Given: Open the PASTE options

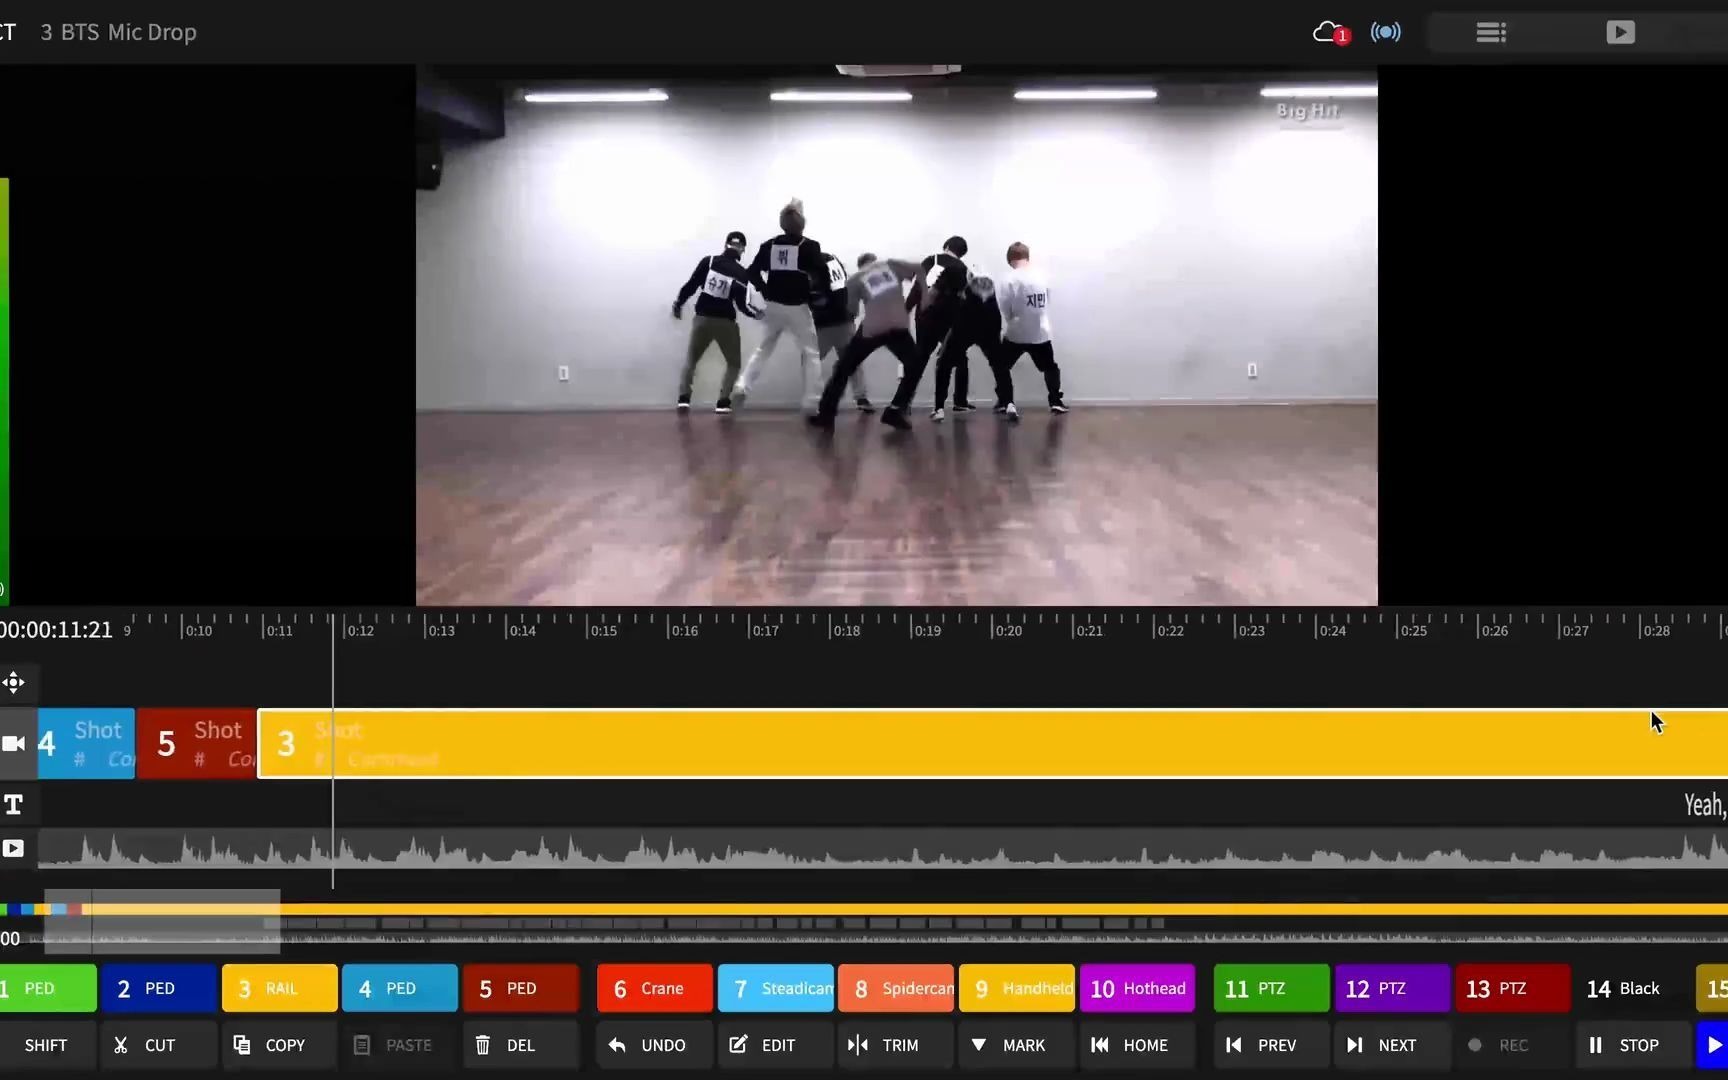Looking at the screenshot, I should (397, 1044).
